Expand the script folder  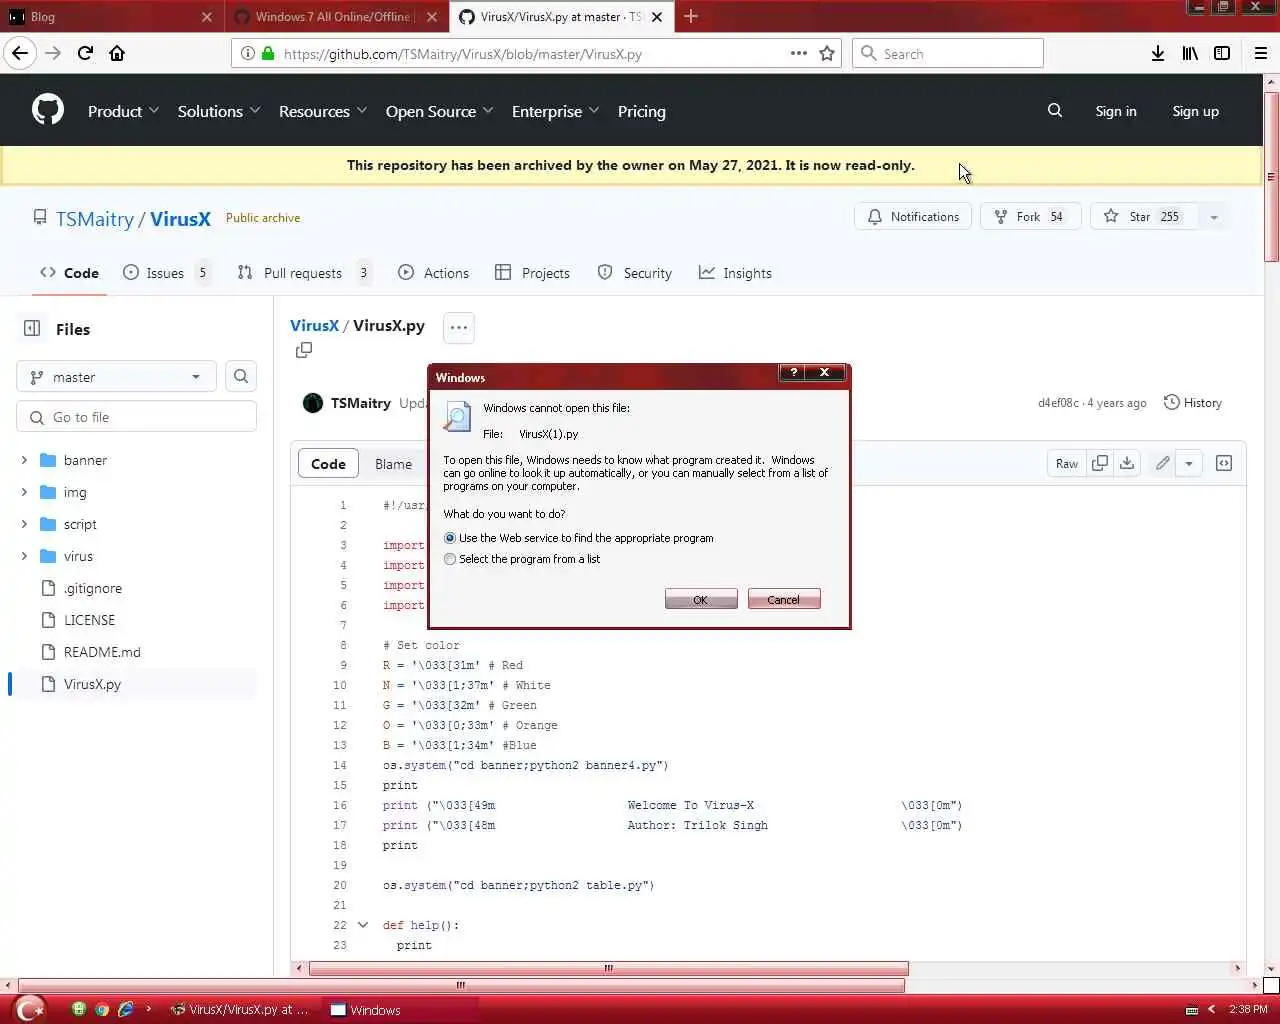[24, 524]
